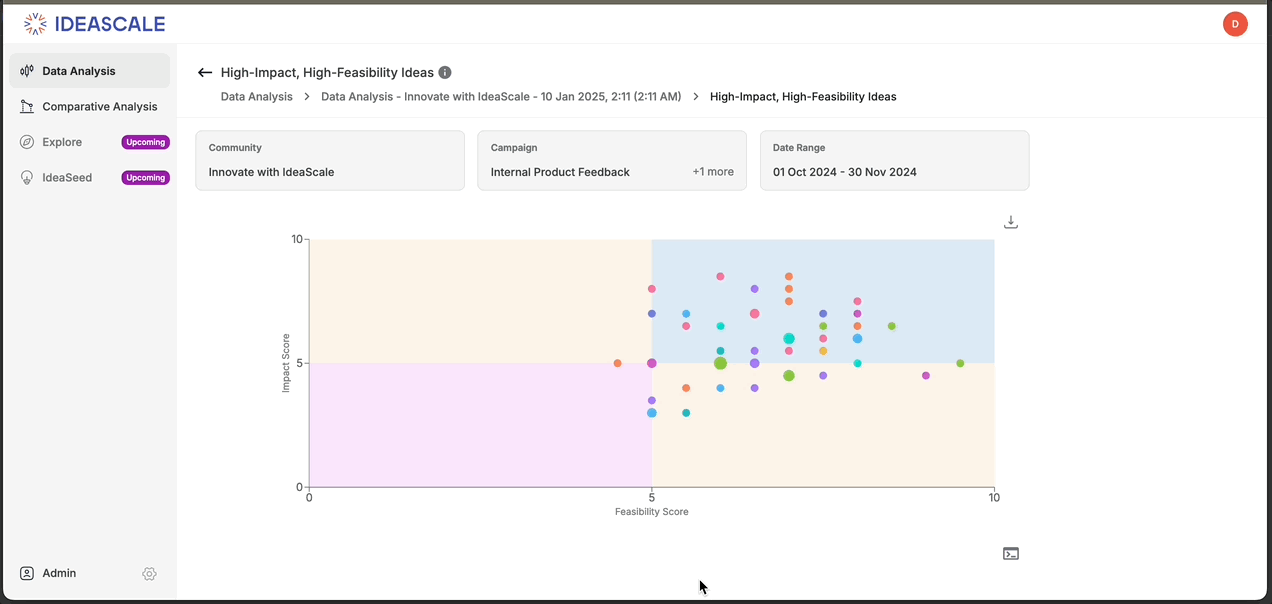Go back using the left arrow
The height and width of the screenshot is (604, 1272).
(x=205, y=72)
